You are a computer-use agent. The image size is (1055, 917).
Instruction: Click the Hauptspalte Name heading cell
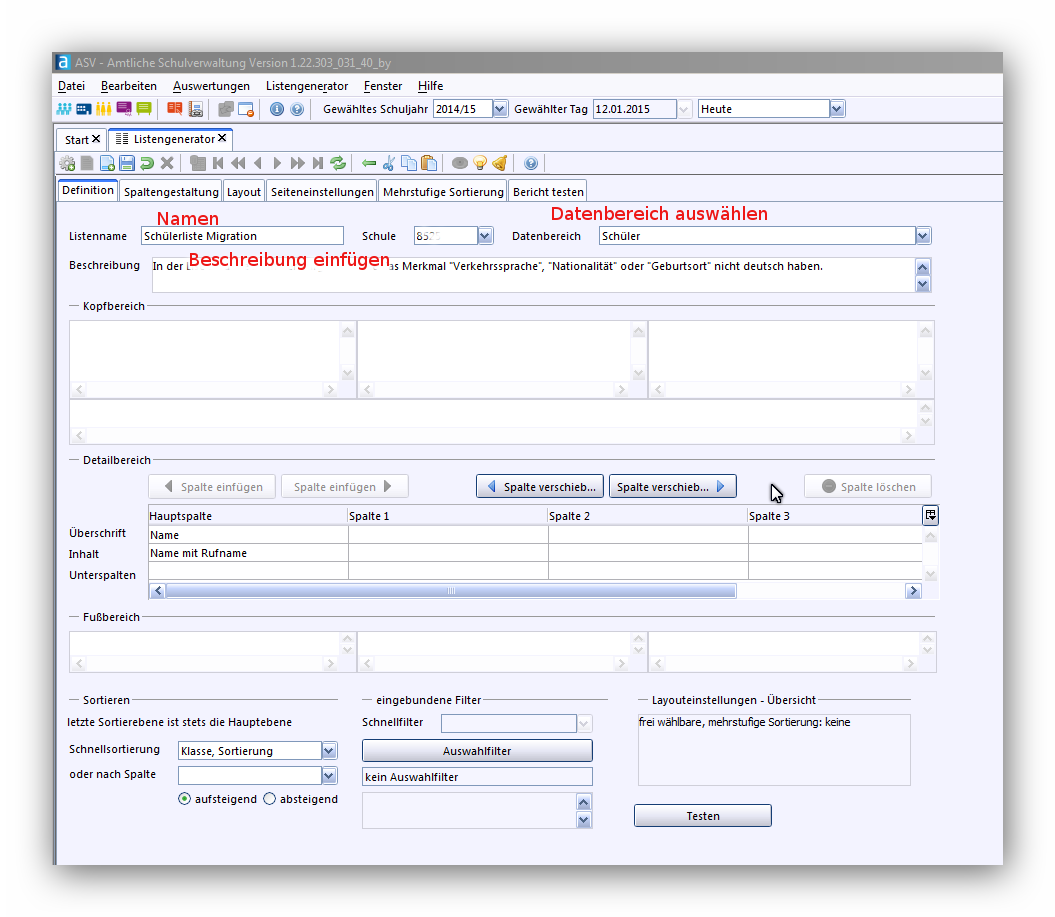click(x=248, y=535)
